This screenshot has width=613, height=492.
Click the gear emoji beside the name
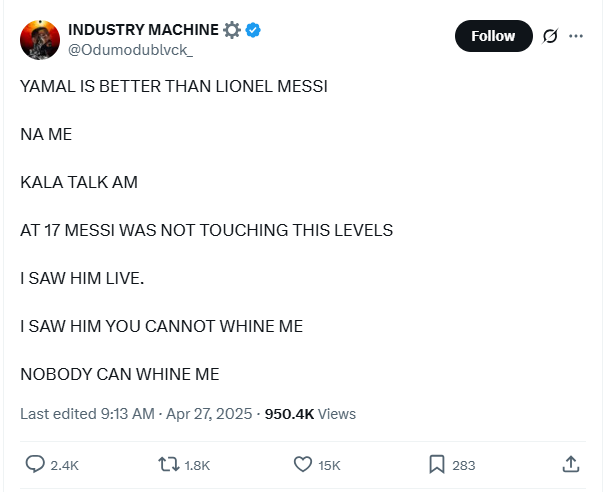pyautogui.click(x=232, y=30)
